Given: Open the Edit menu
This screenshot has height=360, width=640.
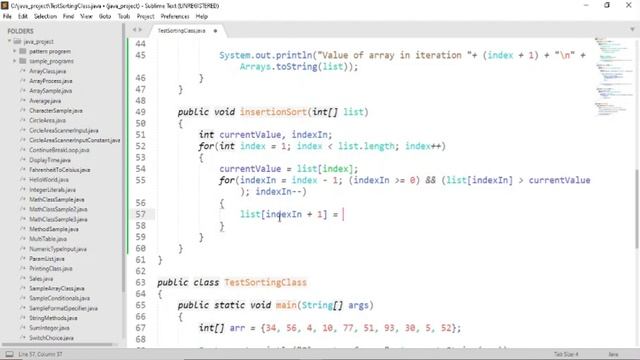Looking at the screenshot, I should (x=22, y=16).
